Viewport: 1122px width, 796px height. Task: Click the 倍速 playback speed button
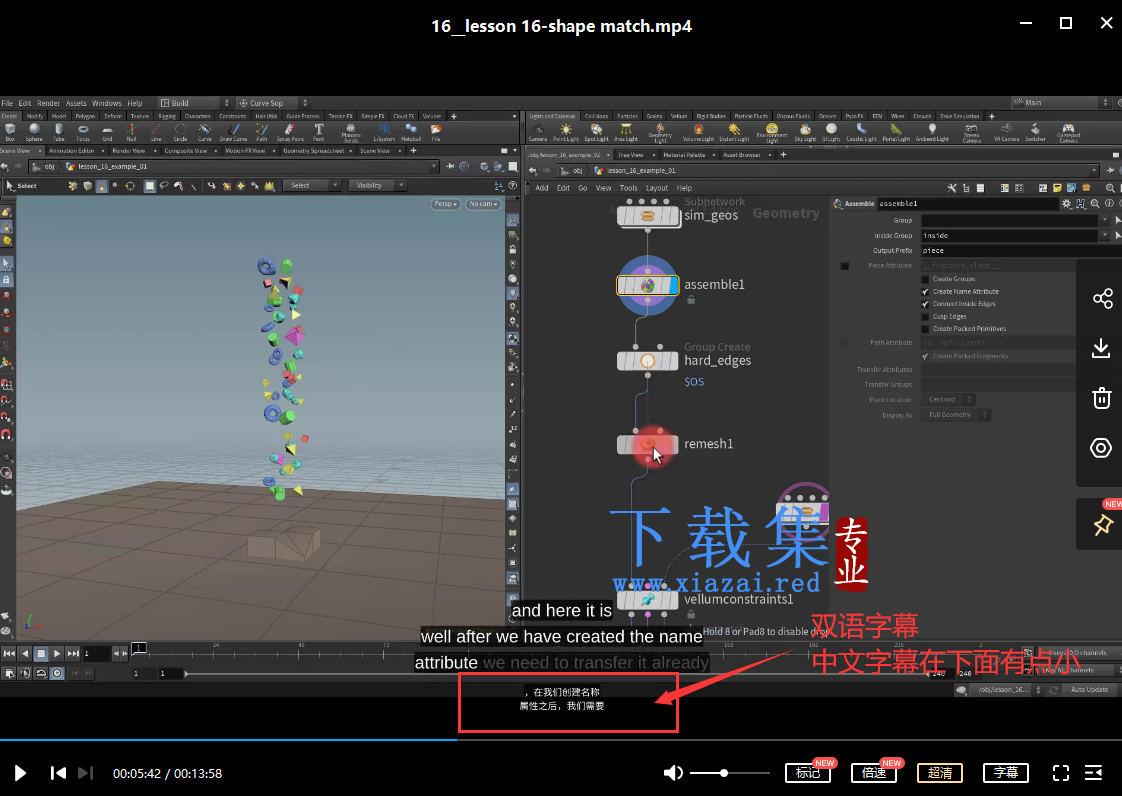click(874, 773)
